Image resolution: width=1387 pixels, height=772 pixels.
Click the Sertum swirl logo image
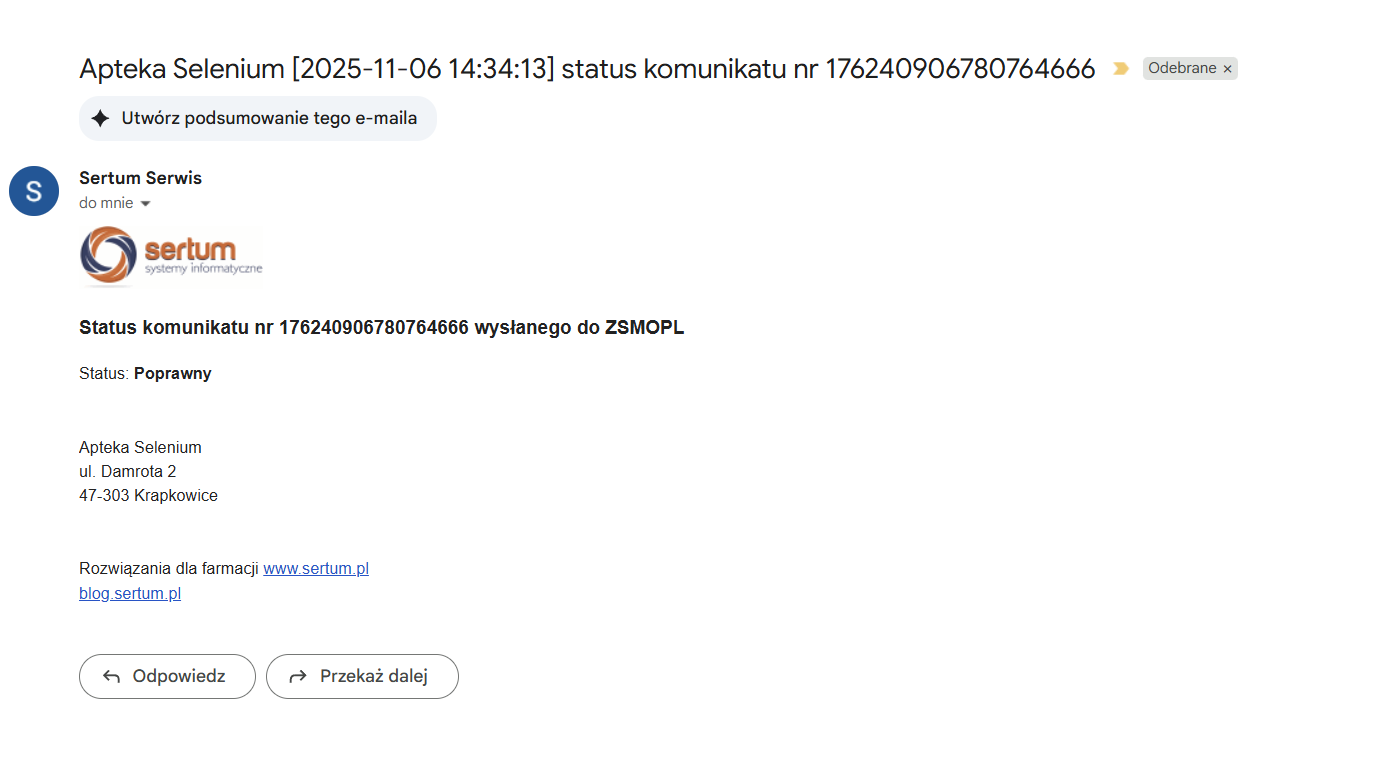tap(108, 256)
